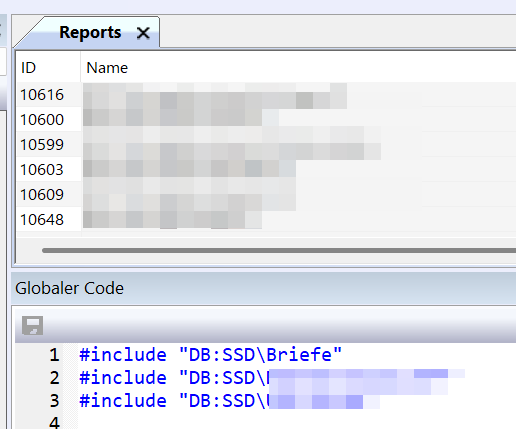
Task: Place cursor on the DB:SSD\Briefe include line
Action: tap(211, 354)
